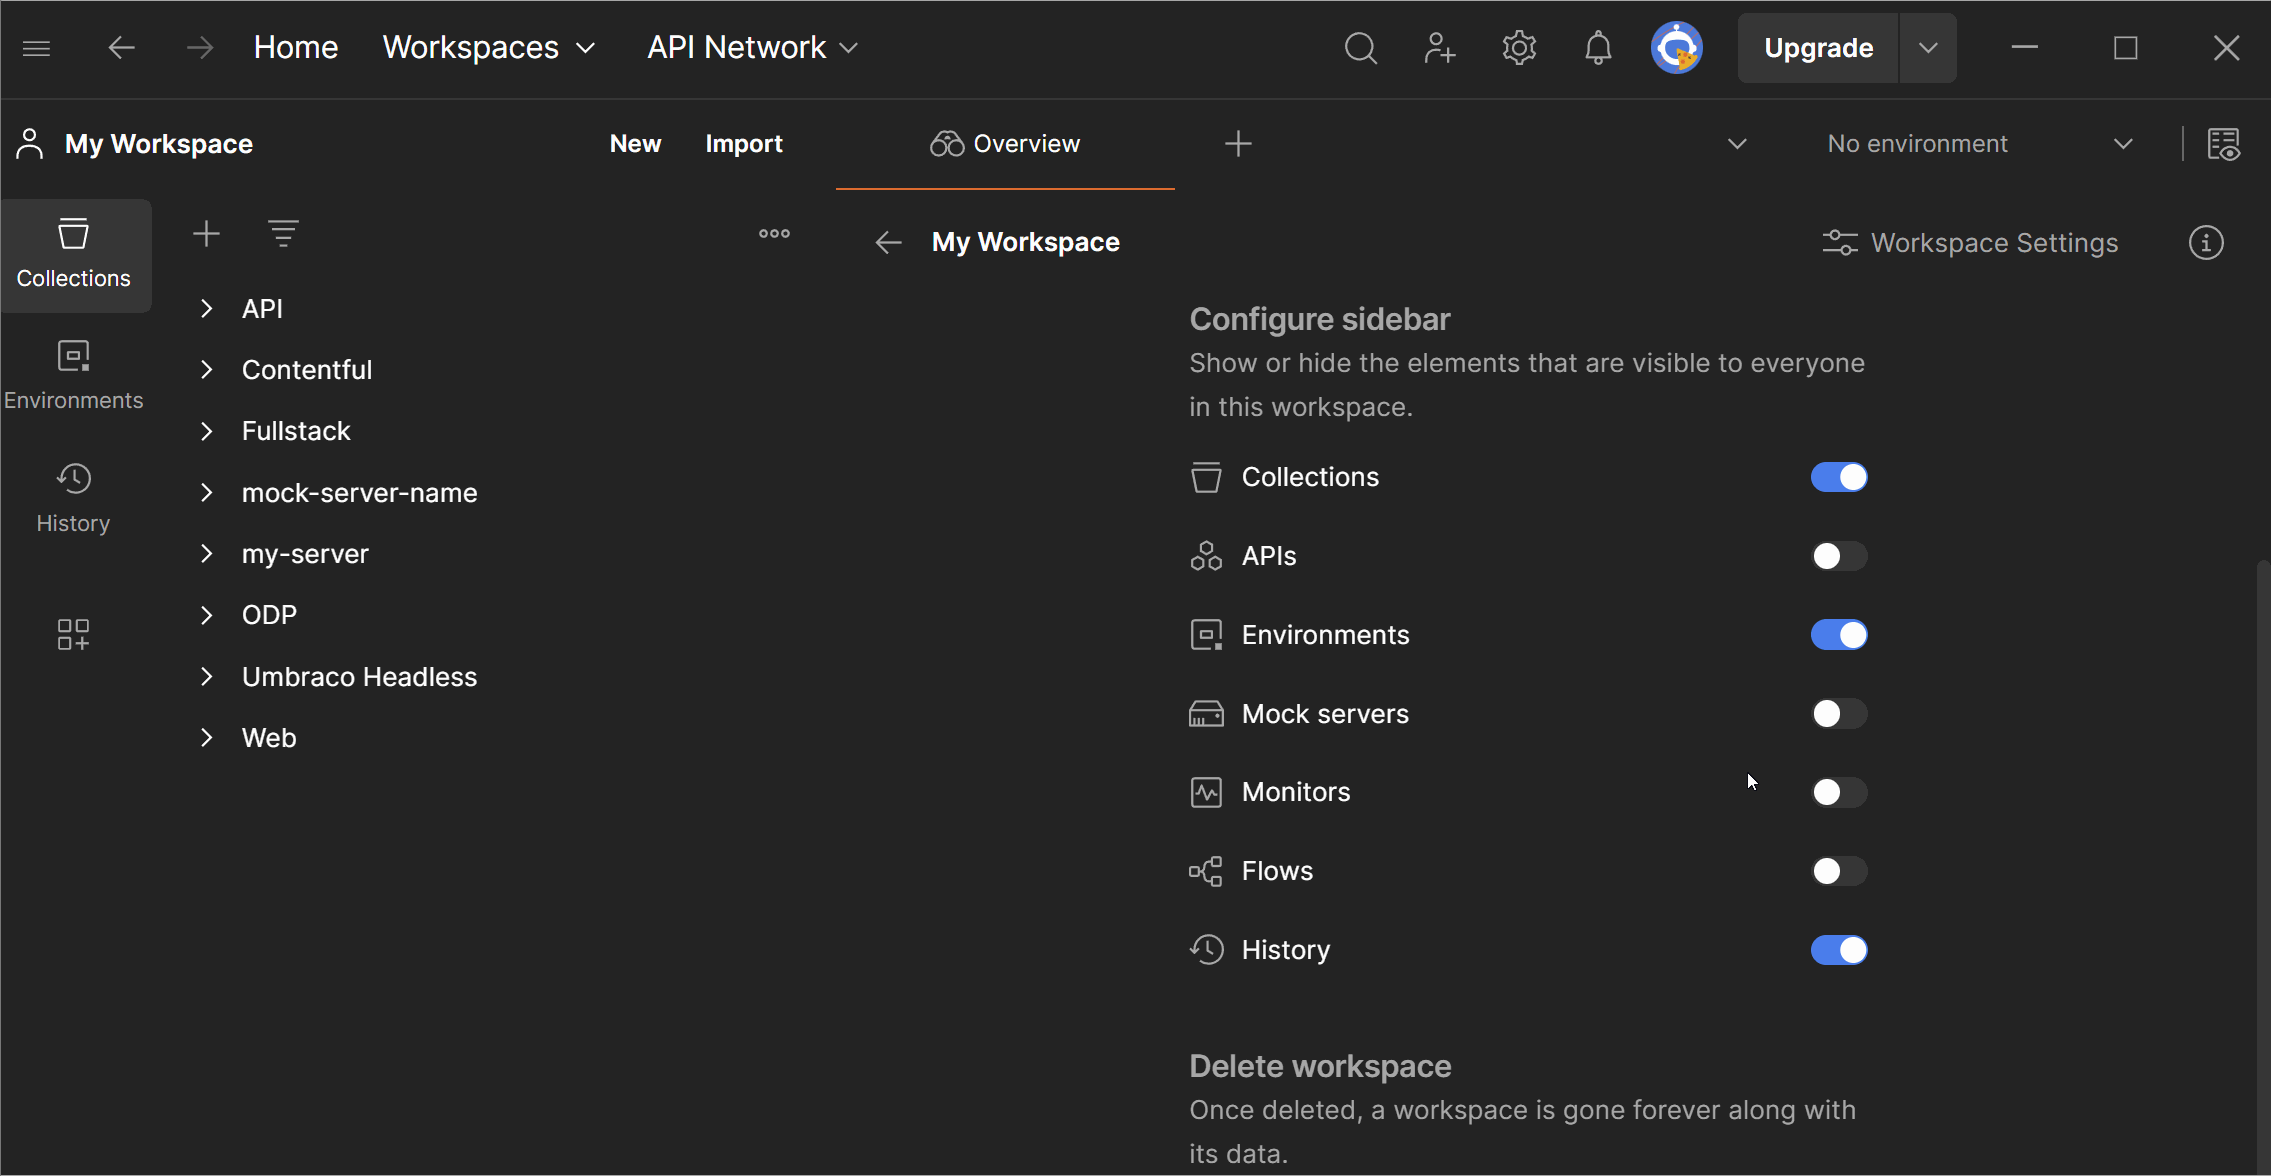Expand the Fullstack collection
The image size is (2271, 1176).
tap(206, 431)
